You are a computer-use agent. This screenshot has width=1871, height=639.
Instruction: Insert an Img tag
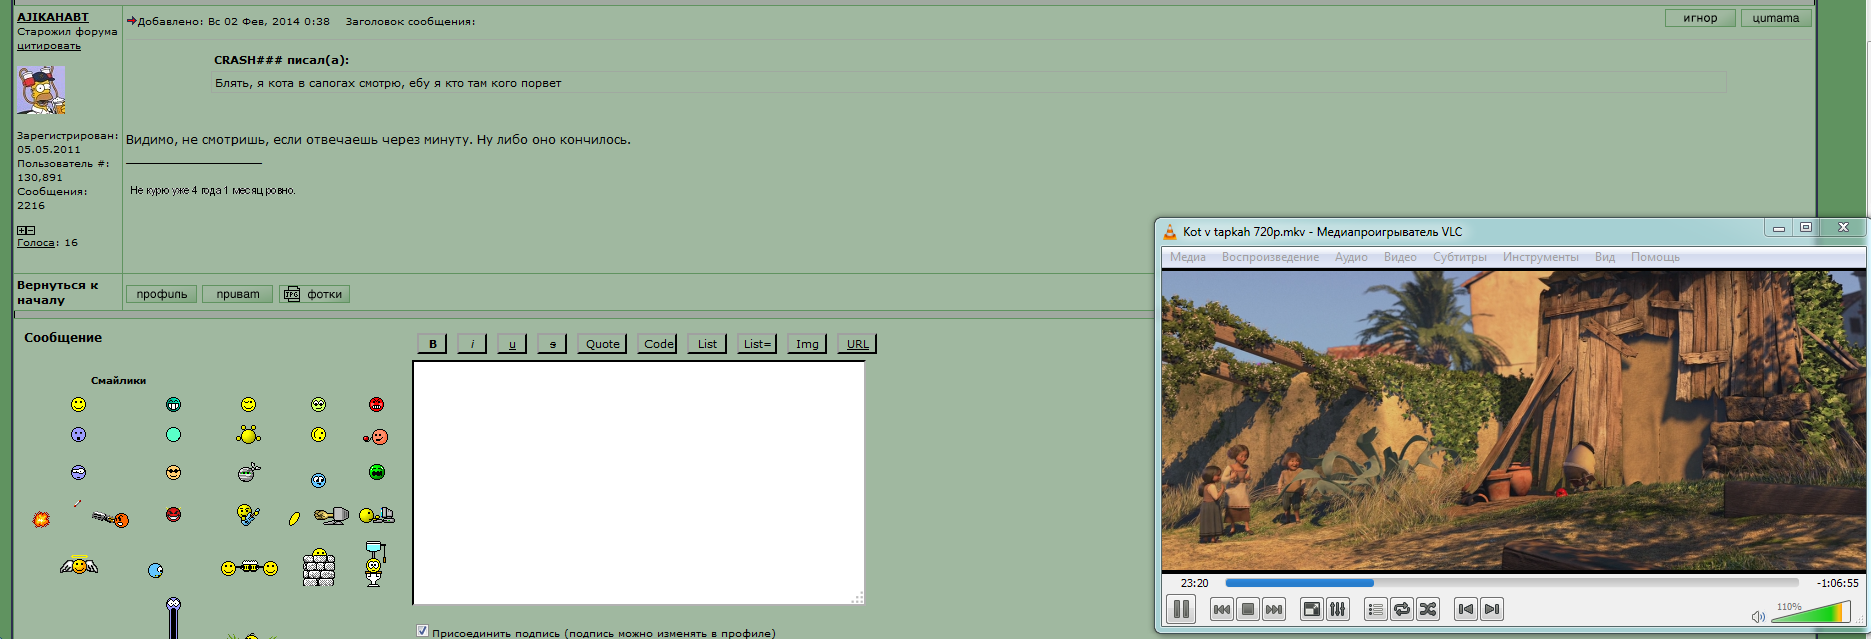pyautogui.click(x=807, y=343)
